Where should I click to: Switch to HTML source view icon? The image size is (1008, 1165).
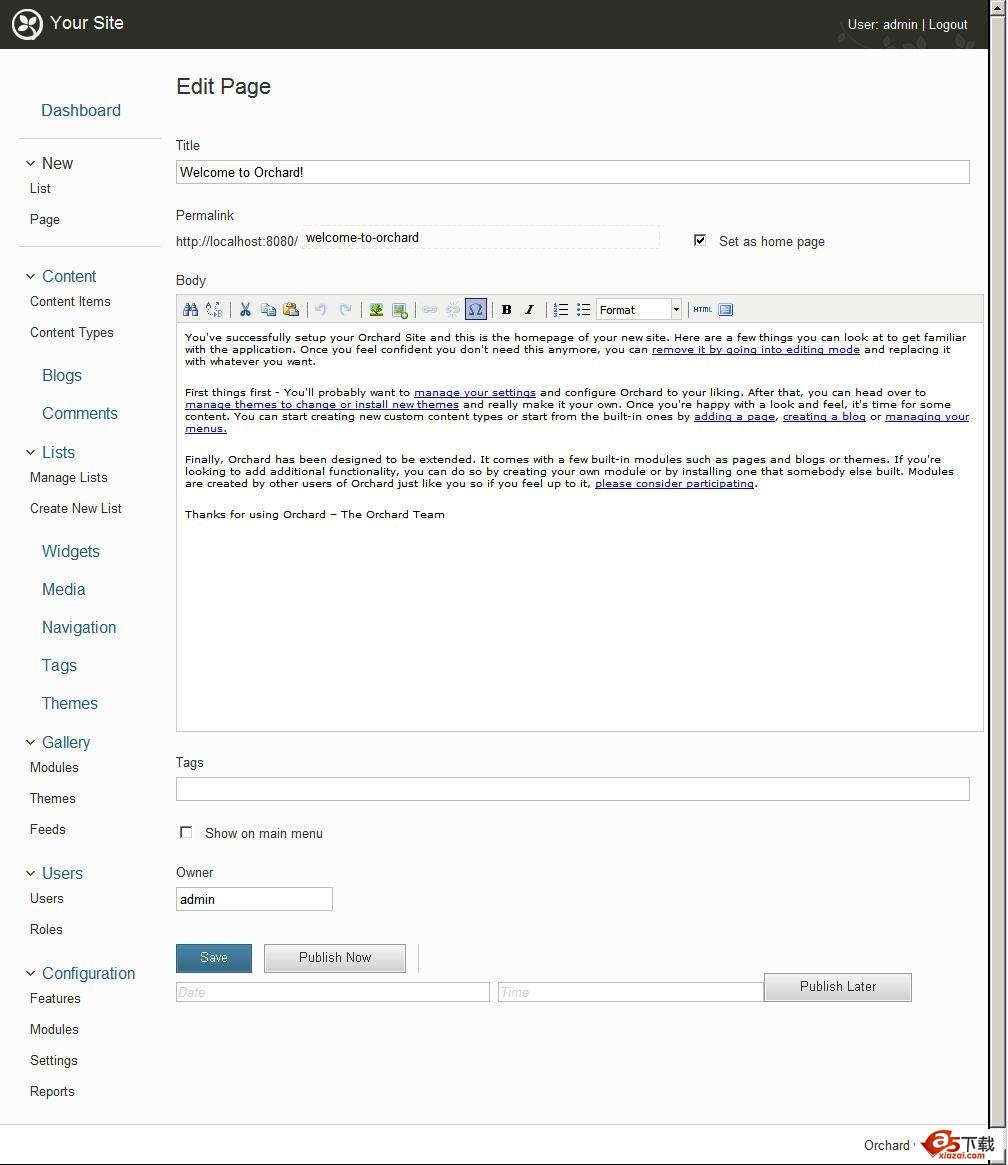pyautogui.click(x=702, y=309)
